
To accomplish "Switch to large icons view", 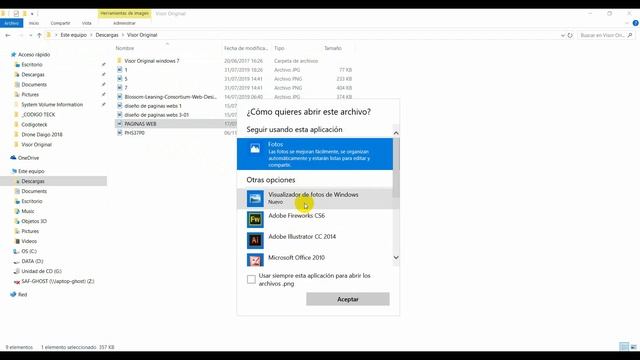I will 633,347.
